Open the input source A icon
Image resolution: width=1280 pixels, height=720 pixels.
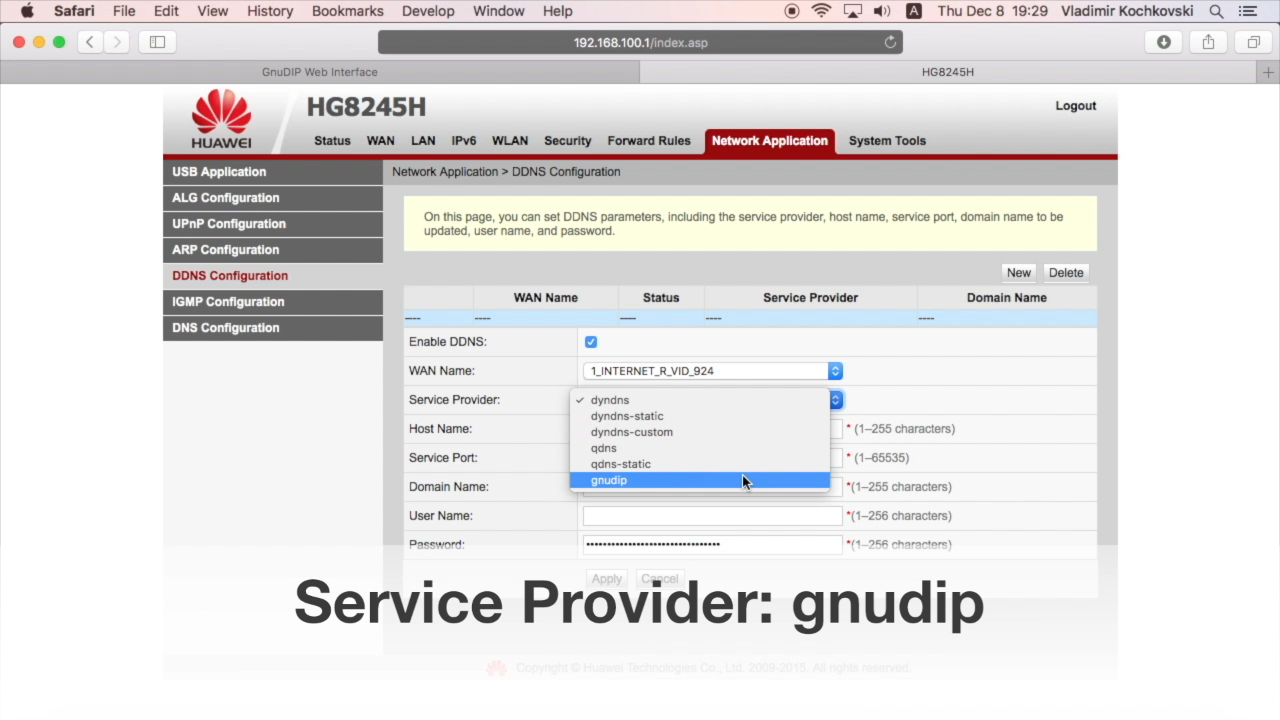(x=913, y=11)
